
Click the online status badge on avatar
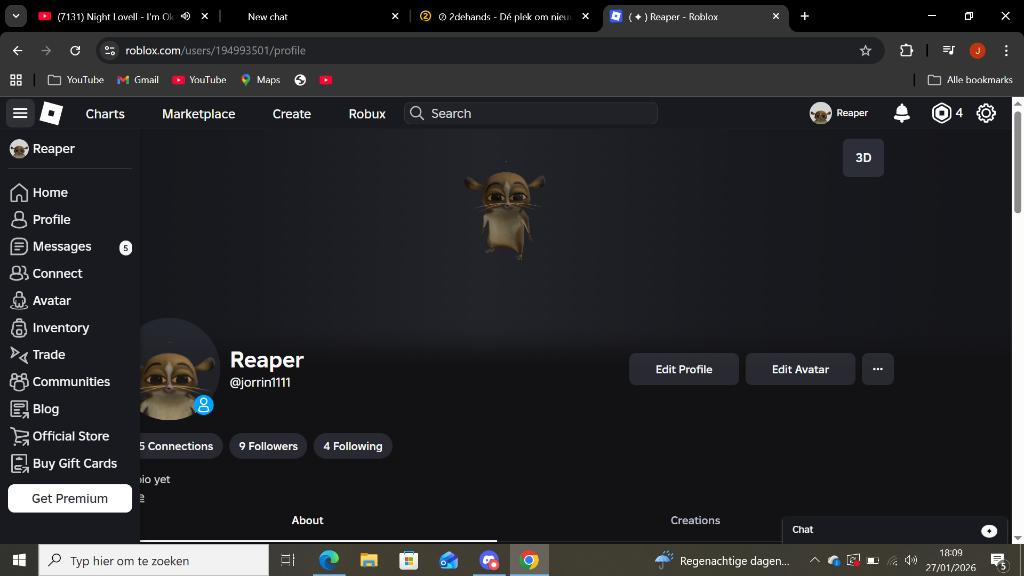pyautogui.click(x=204, y=405)
